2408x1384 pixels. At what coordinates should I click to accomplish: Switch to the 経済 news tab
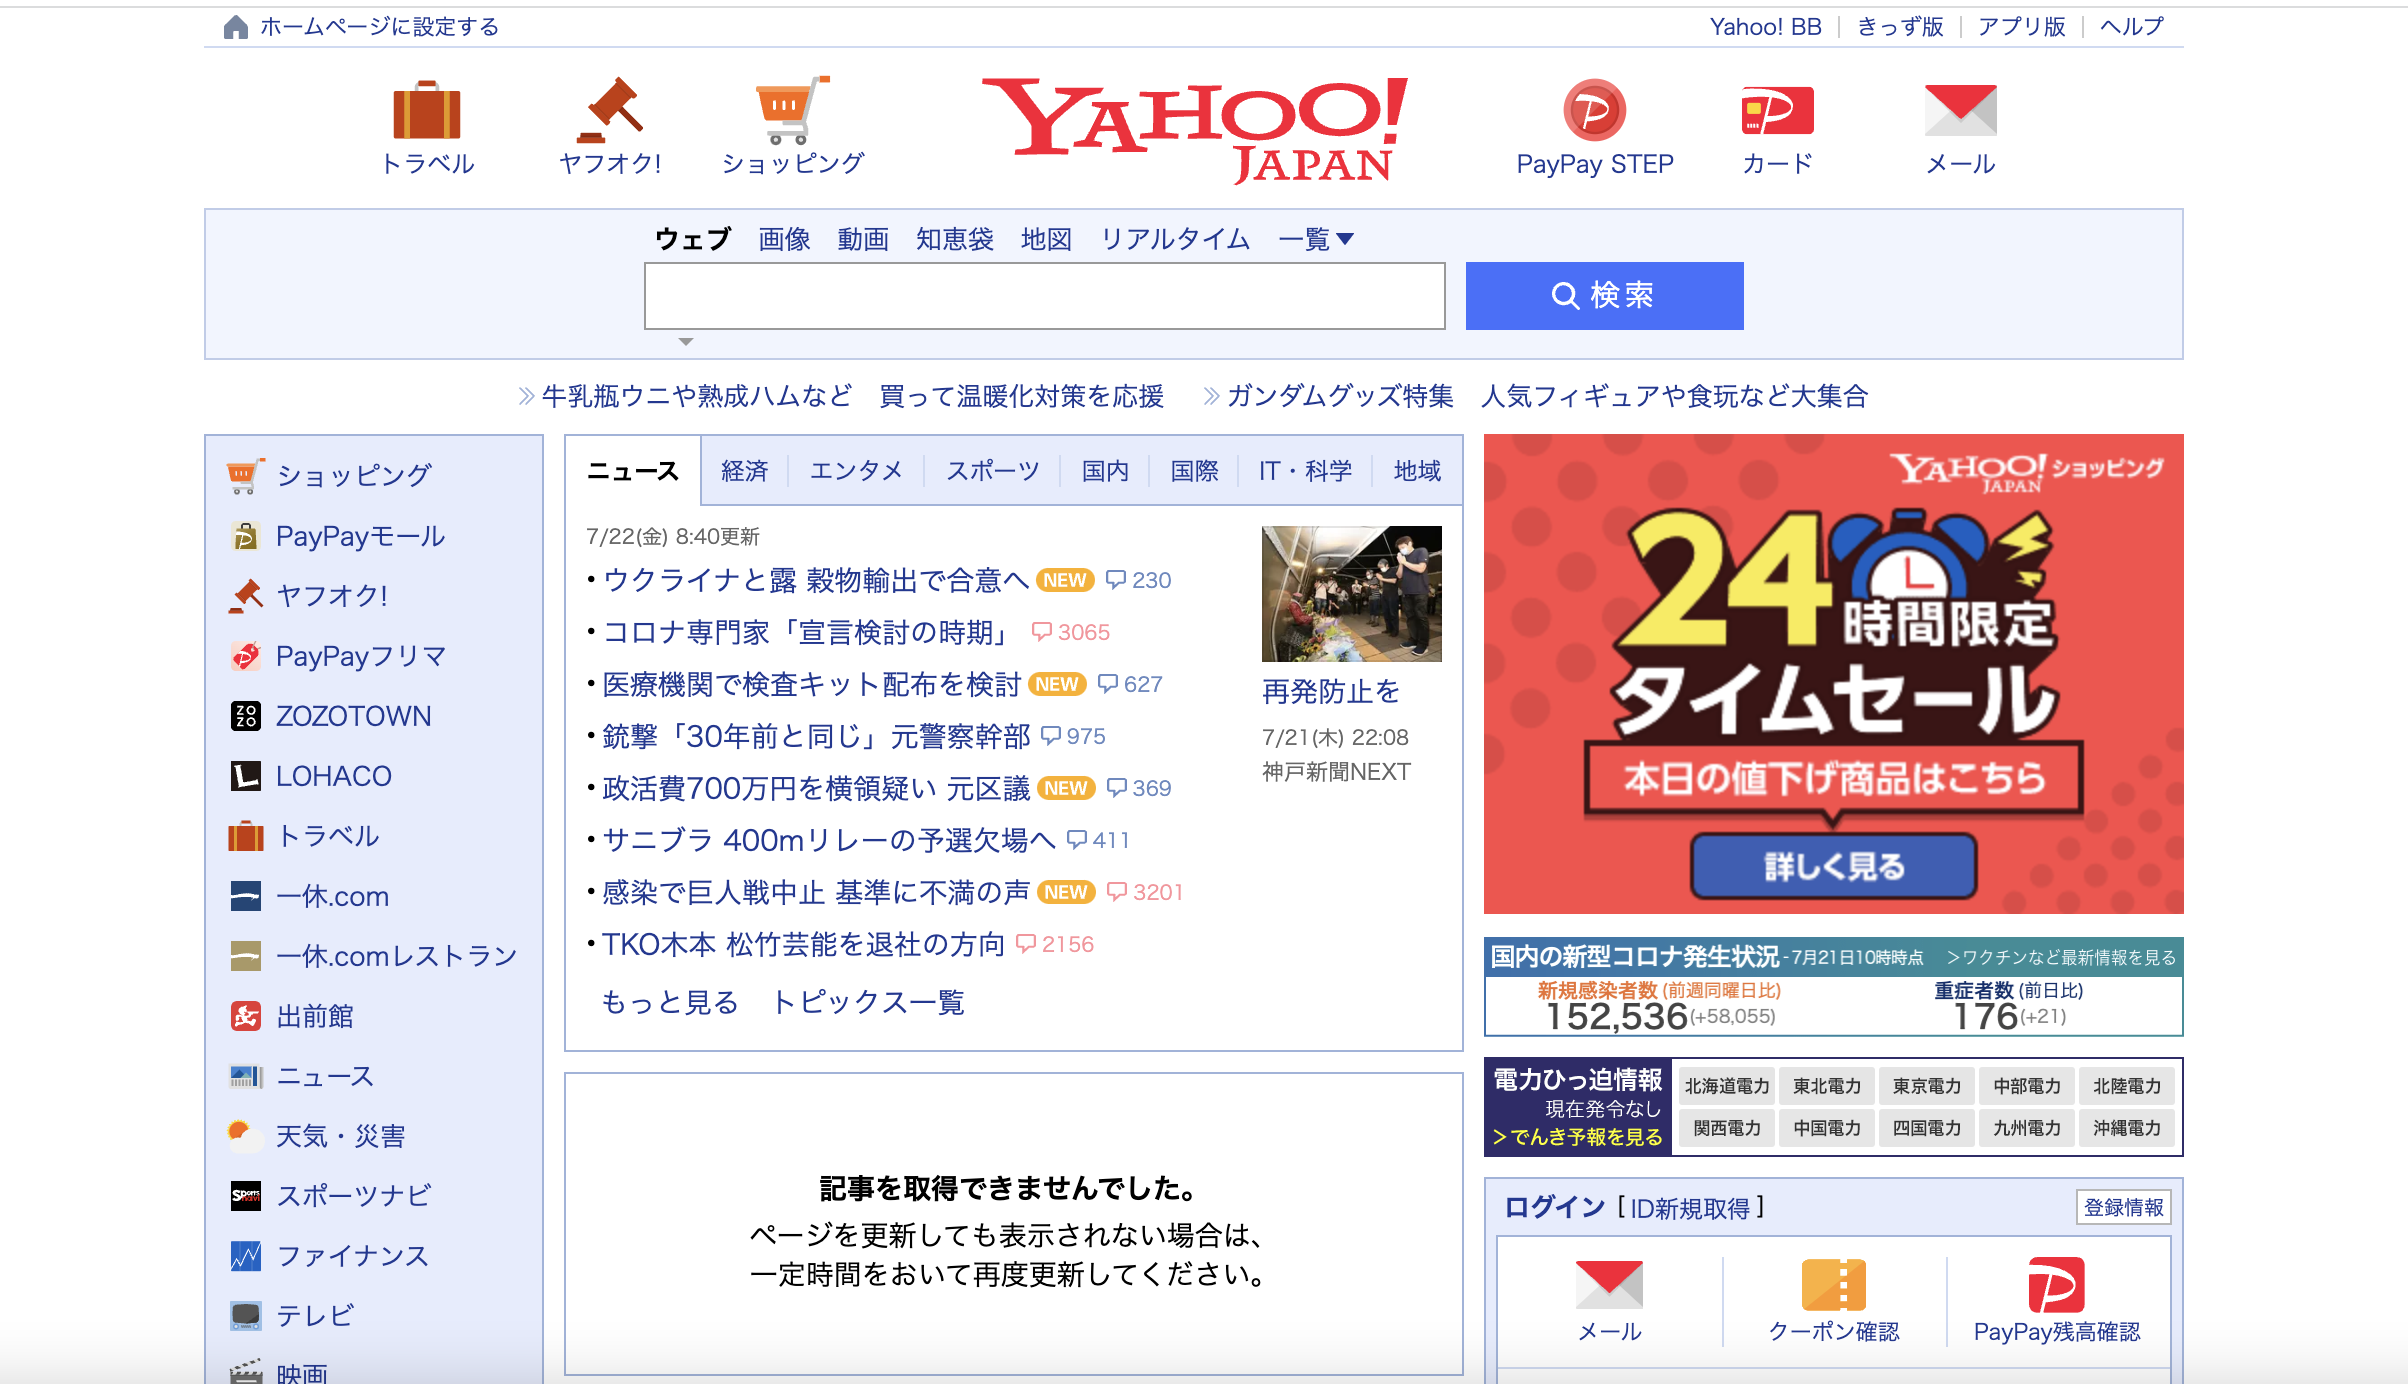[744, 470]
